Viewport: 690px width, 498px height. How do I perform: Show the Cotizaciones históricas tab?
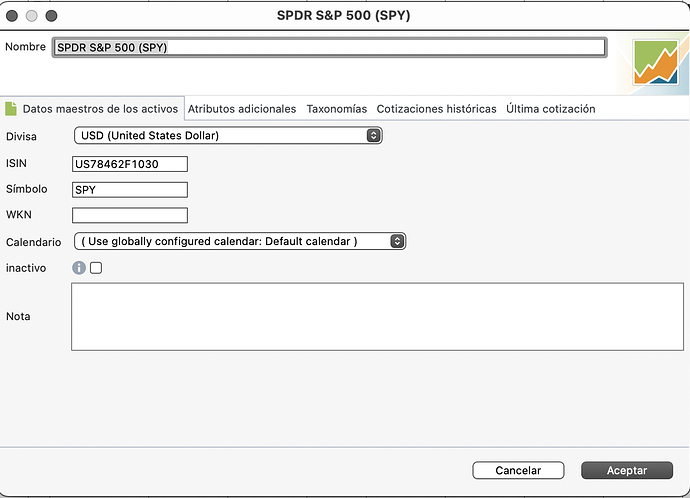pyautogui.click(x=436, y=109)
